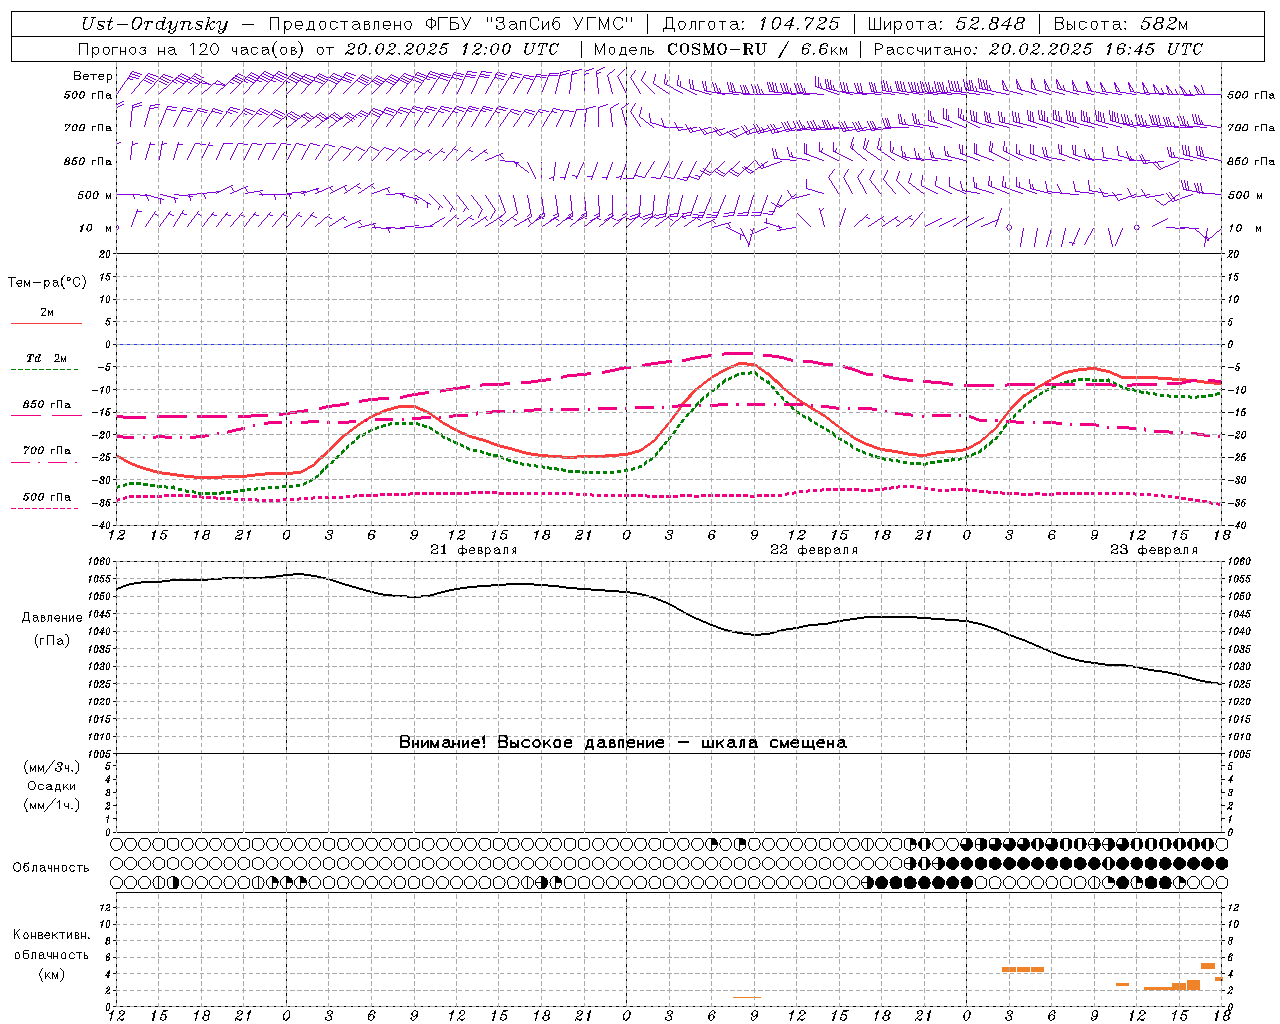Image resolution: width=1280 pixels, height=1024 pixels.
Task: Select the Широта: 52.848 value
Action: [946, 24]
